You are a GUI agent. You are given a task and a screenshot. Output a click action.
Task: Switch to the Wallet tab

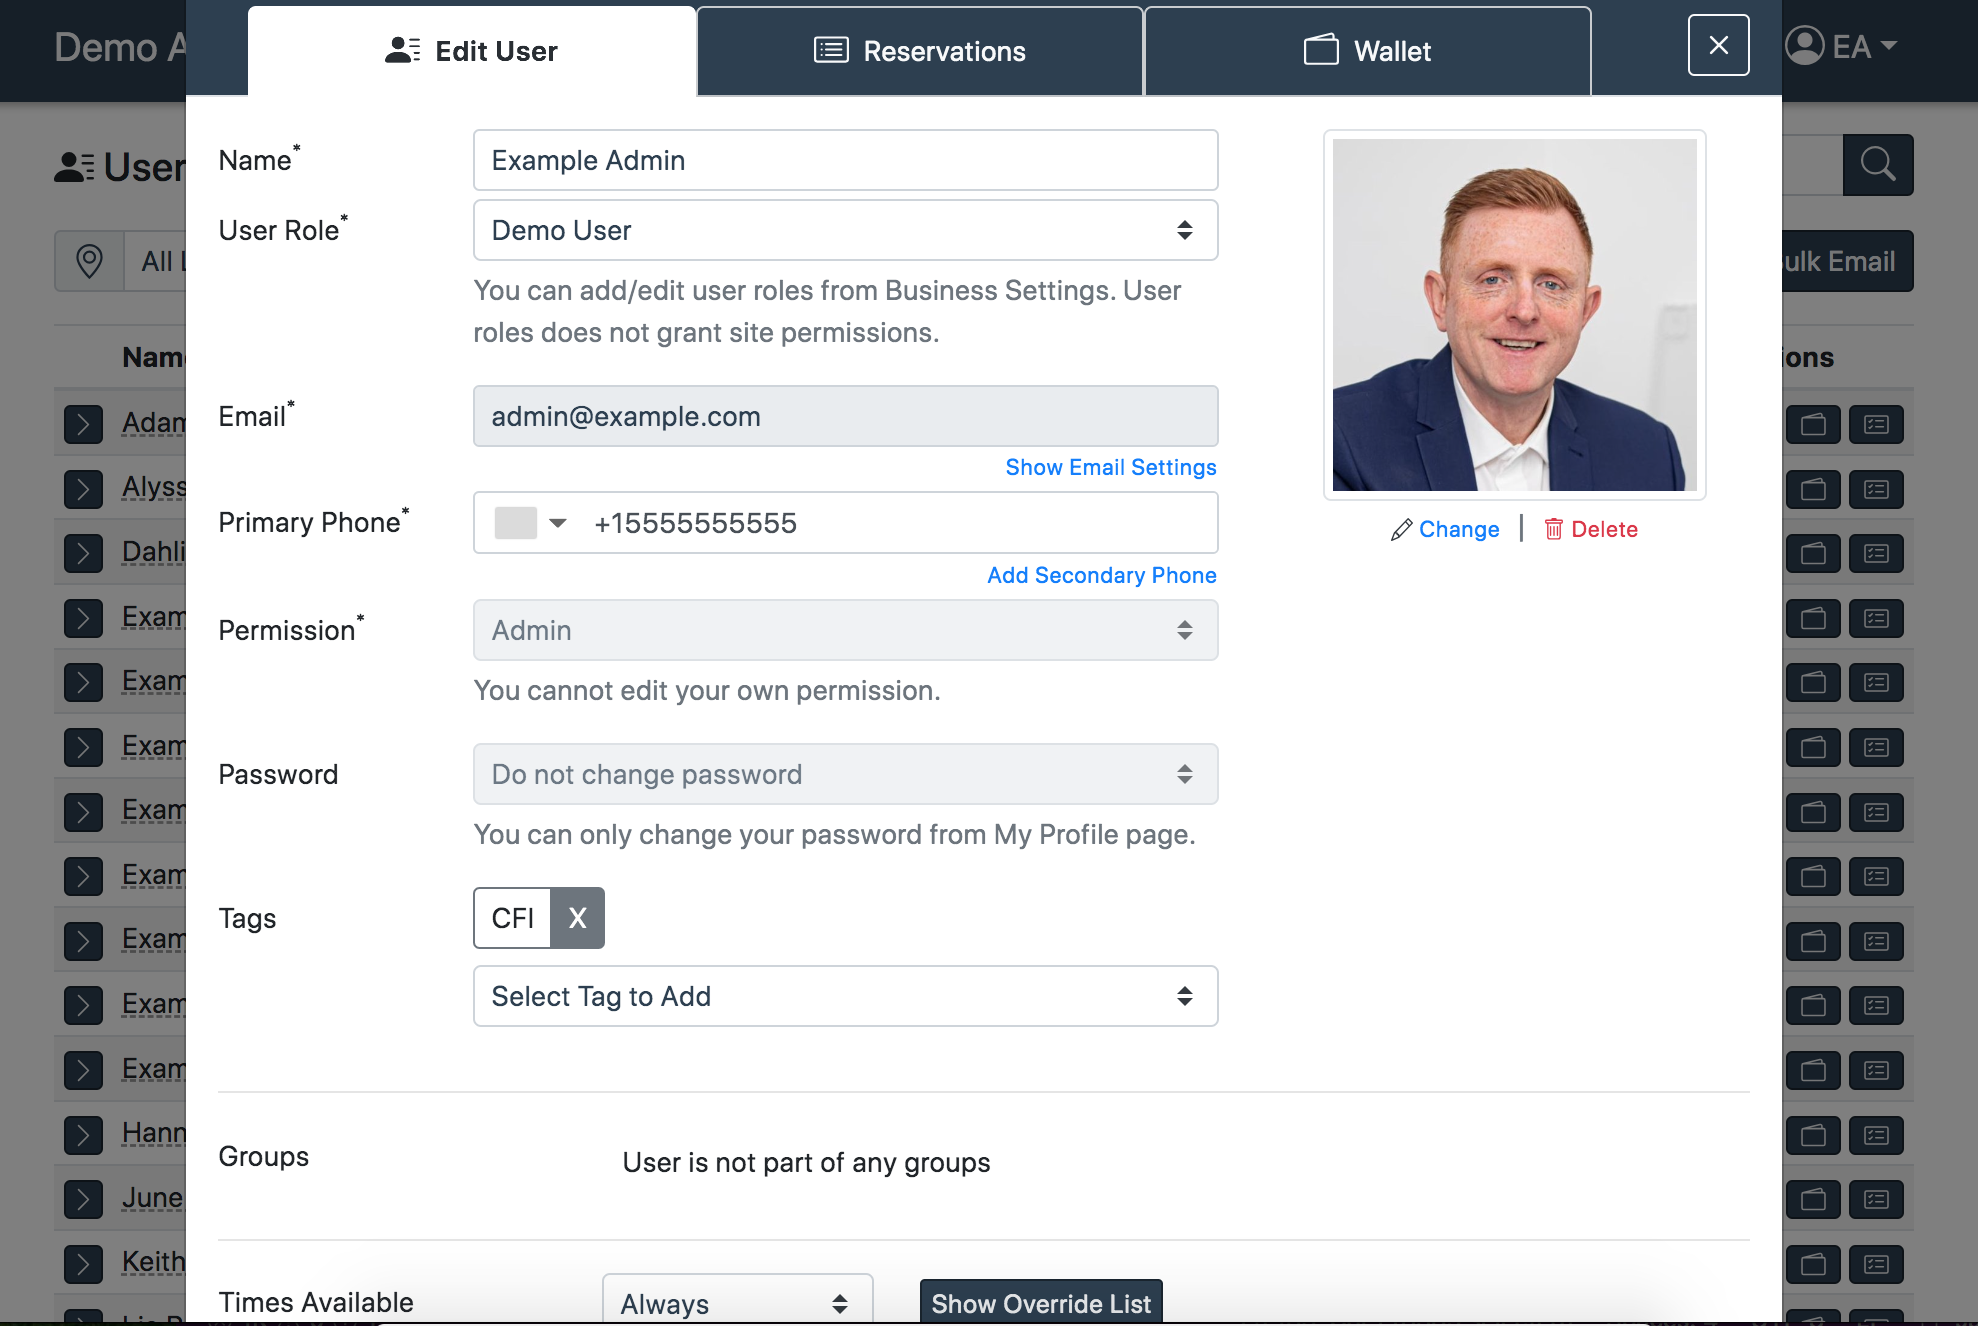(1367, 51)
